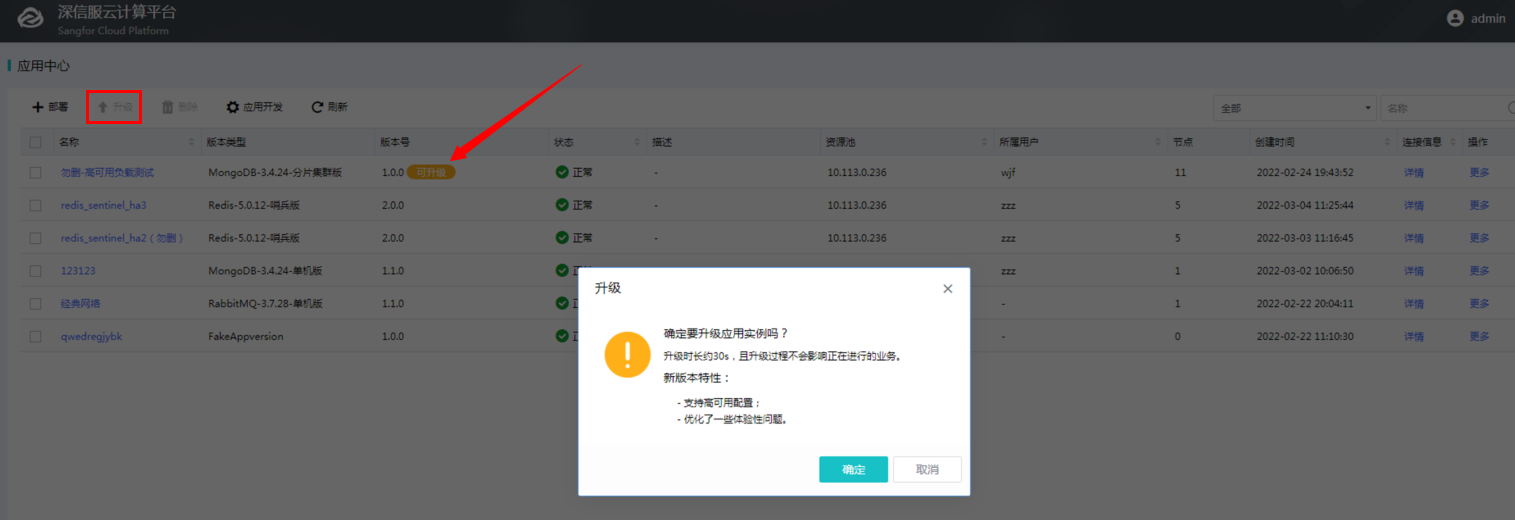Open 更多 menu for 2022-02-24 19:43:52 row
This screenshot has width=1515, height=520.
(1479, 172)
